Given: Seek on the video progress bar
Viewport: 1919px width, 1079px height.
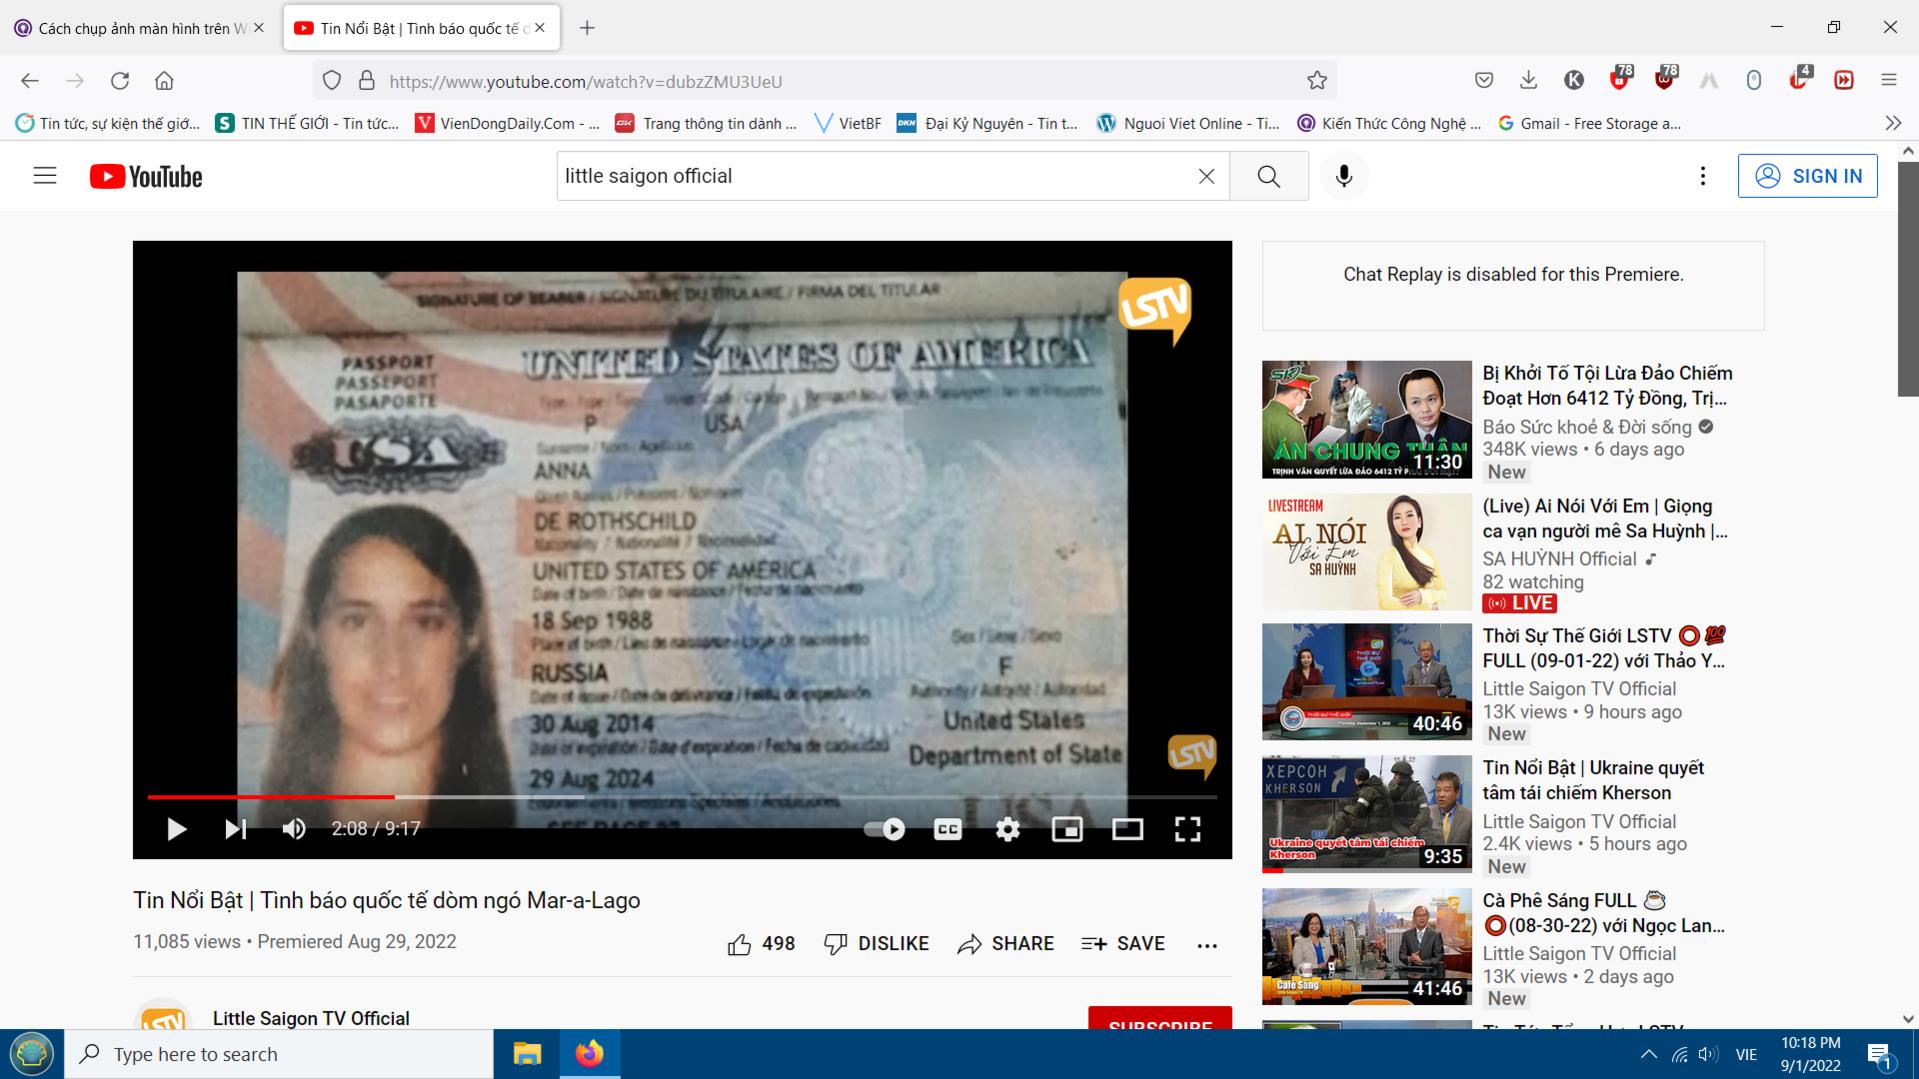Looking at the screenshot, I should [682, 797].
